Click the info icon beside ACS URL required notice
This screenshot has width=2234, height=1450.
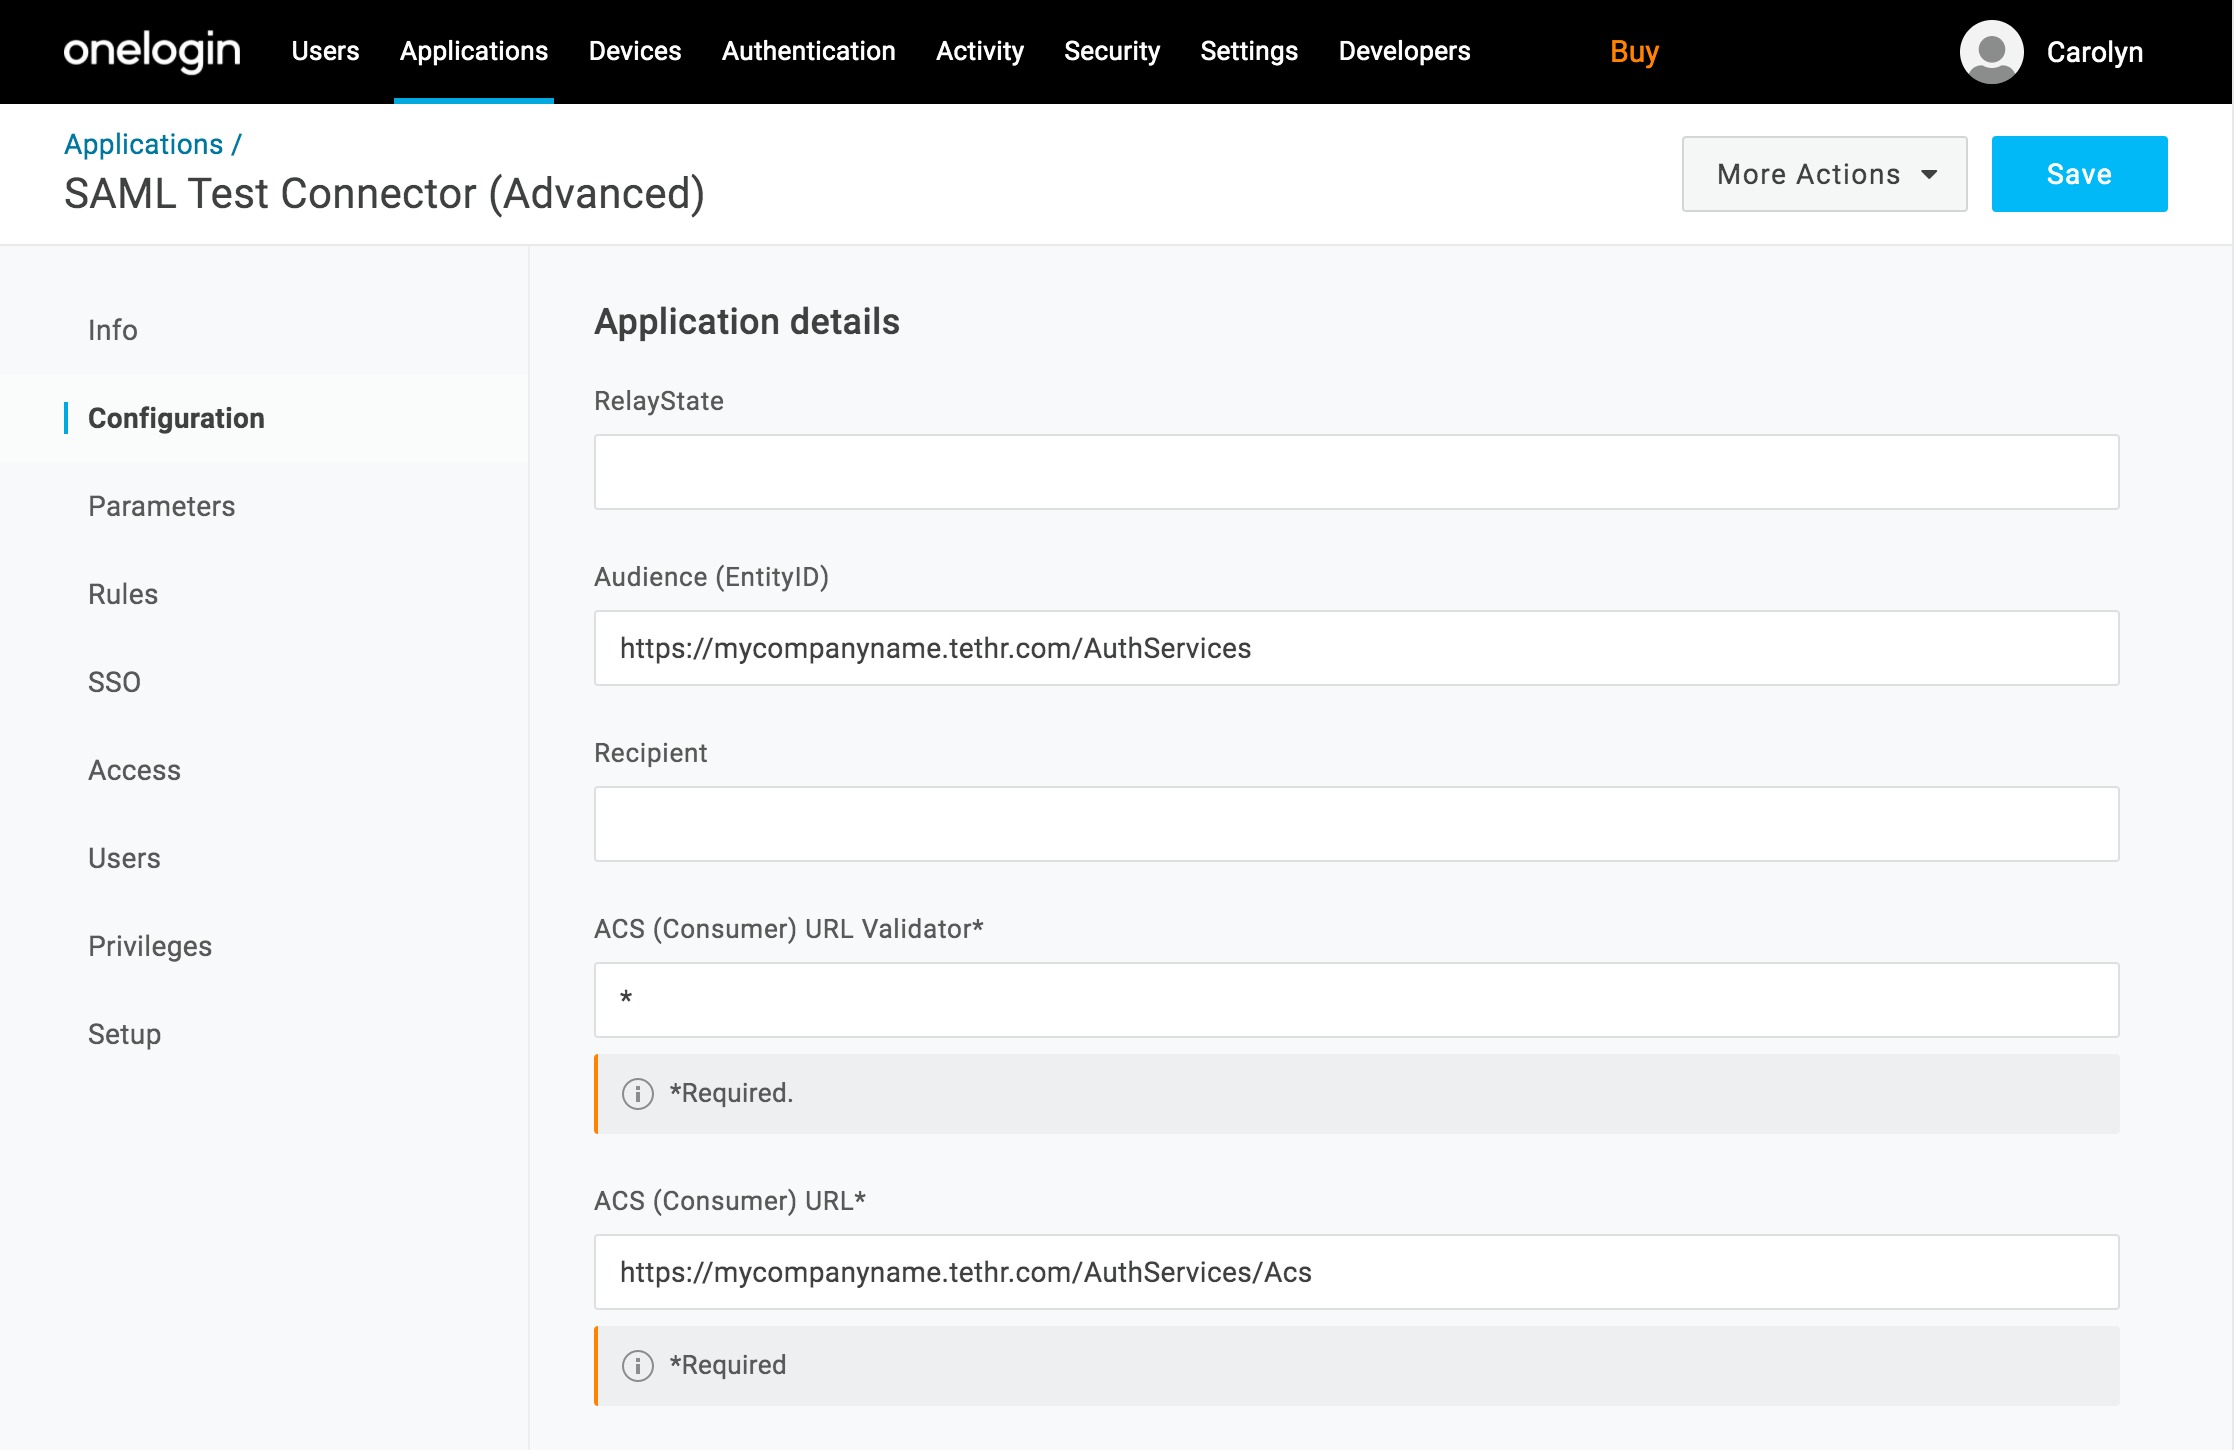[x=637, y=1365]
